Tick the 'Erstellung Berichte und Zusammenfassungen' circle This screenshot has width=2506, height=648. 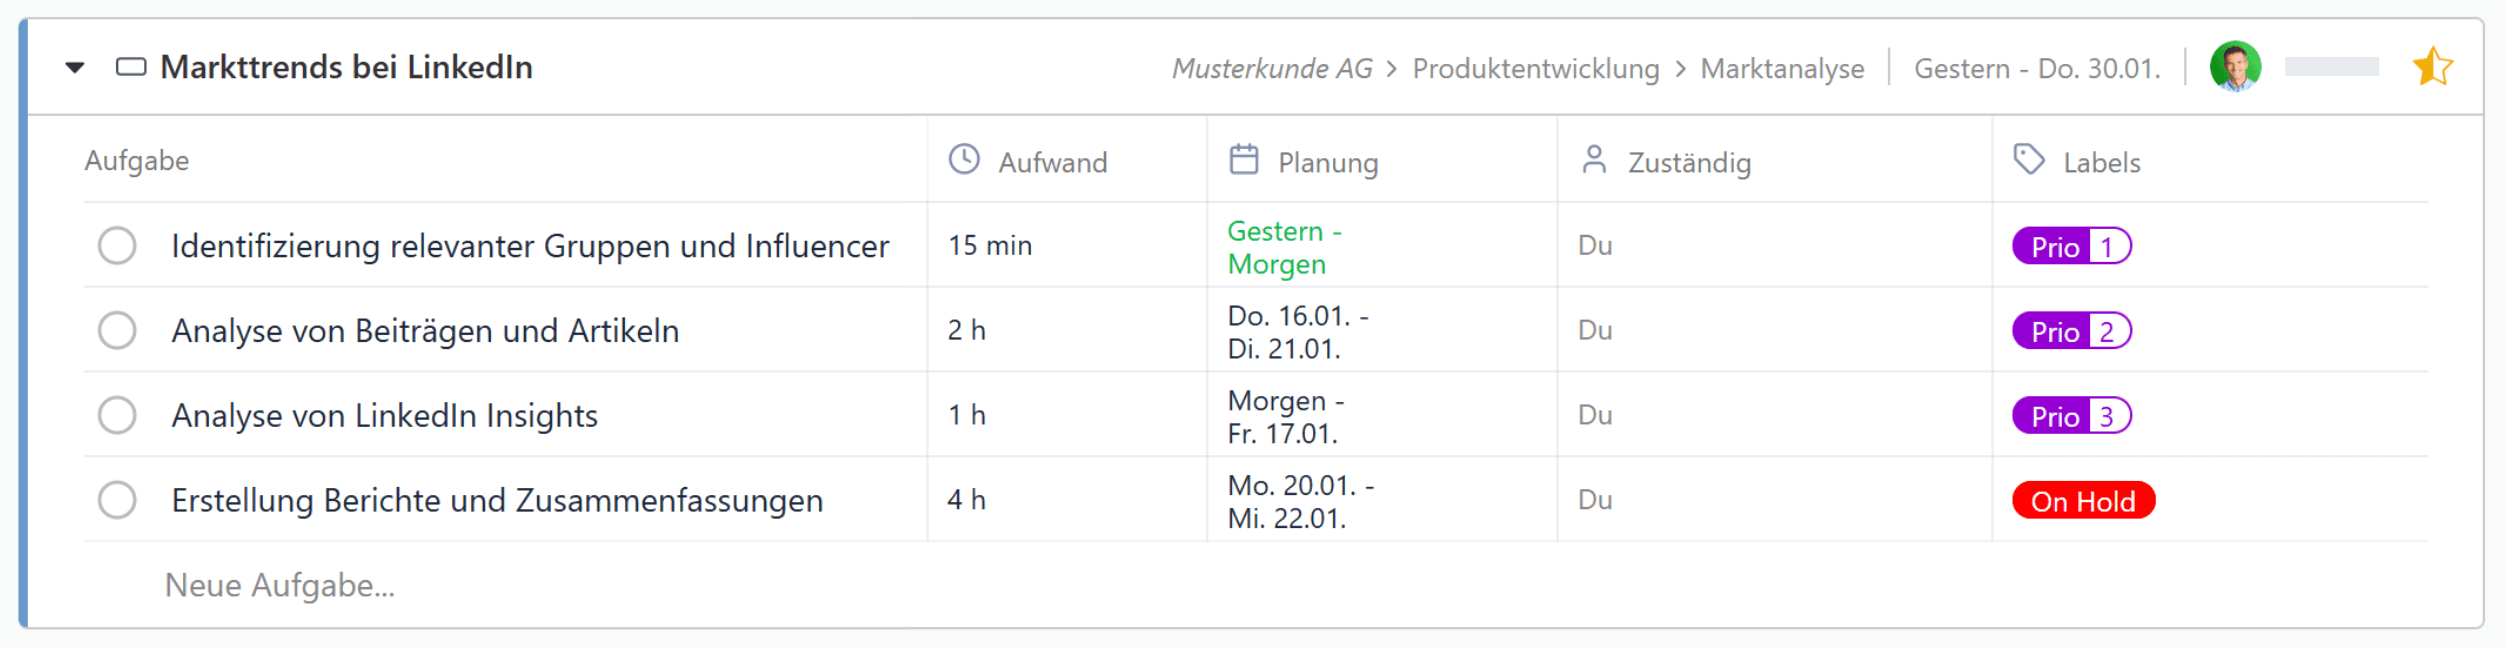tap(117, 500)
